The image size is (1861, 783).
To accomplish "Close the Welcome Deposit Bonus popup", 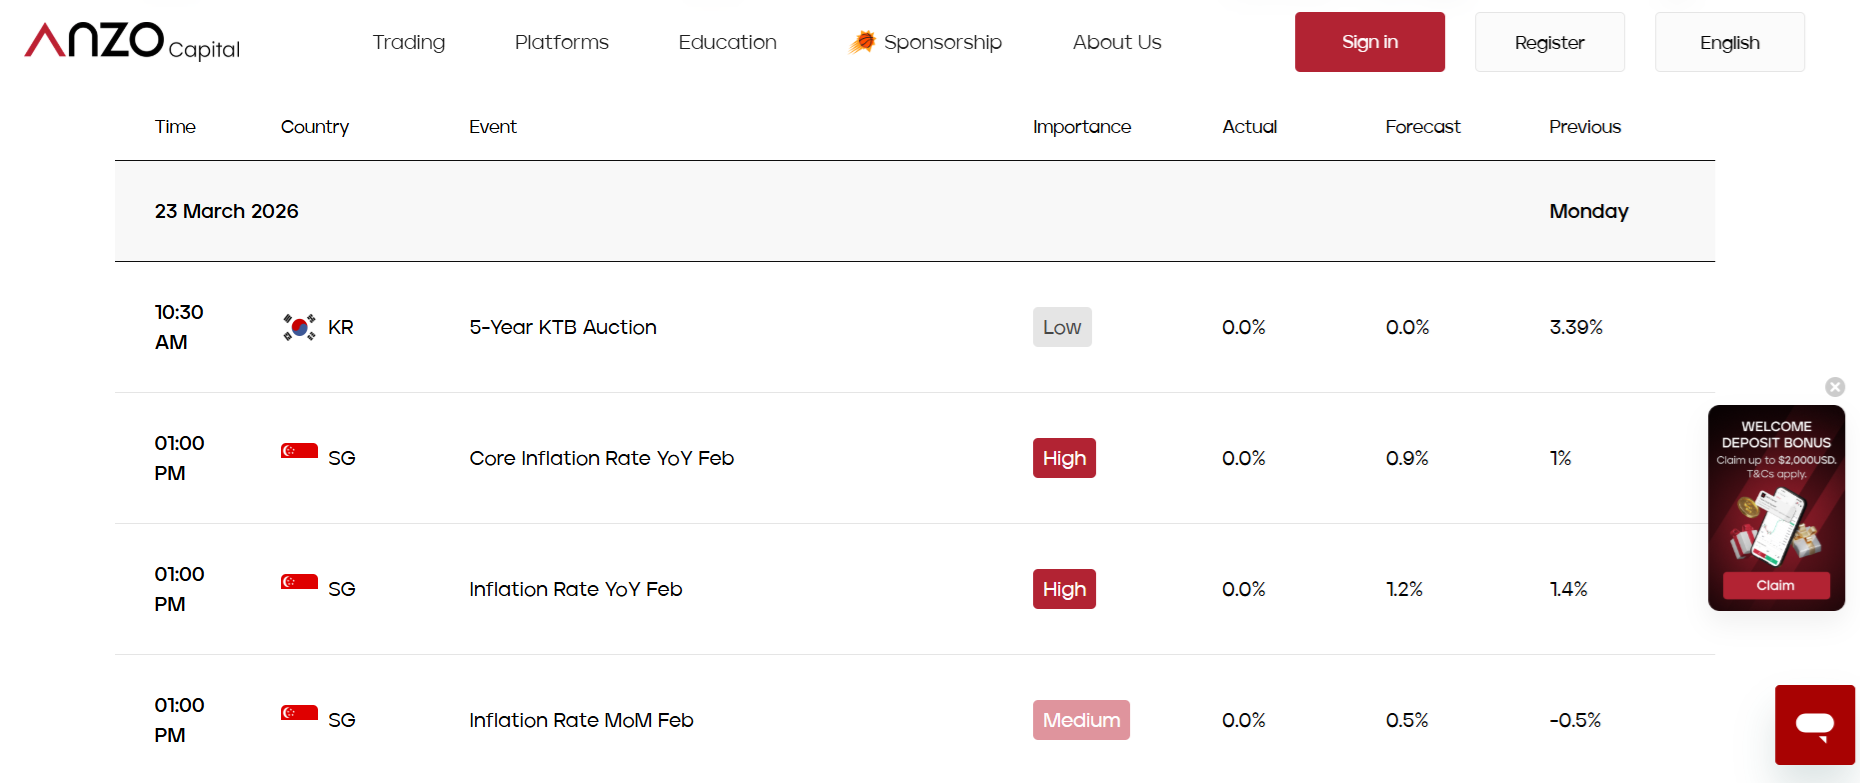I will 1835,387.
